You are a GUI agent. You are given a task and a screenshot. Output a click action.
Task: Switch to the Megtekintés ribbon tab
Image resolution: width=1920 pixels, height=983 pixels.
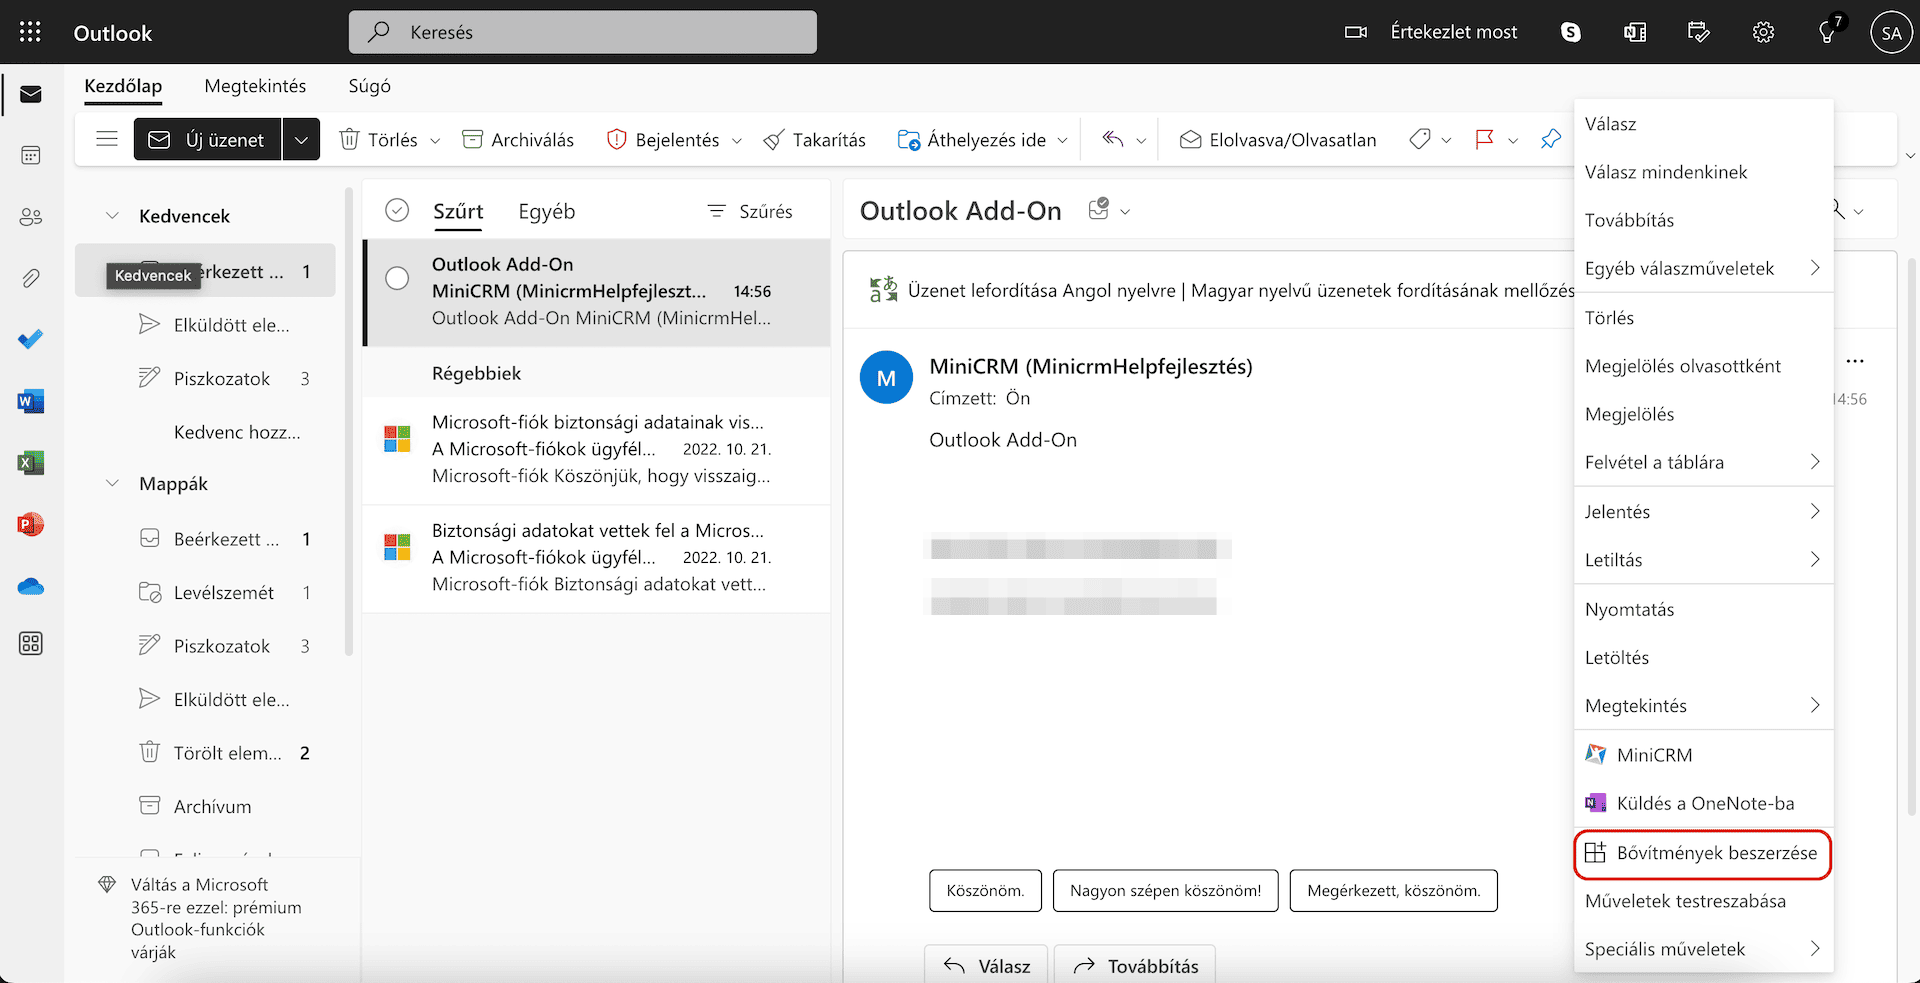pos(255,86)
